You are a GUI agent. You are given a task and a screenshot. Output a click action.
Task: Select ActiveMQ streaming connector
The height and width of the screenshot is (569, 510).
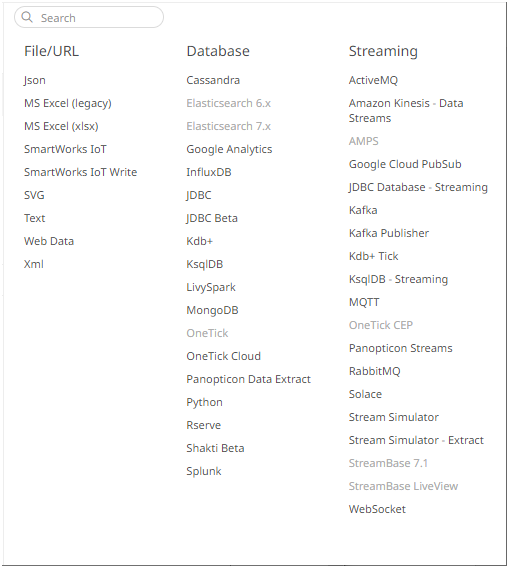point(374,80)
